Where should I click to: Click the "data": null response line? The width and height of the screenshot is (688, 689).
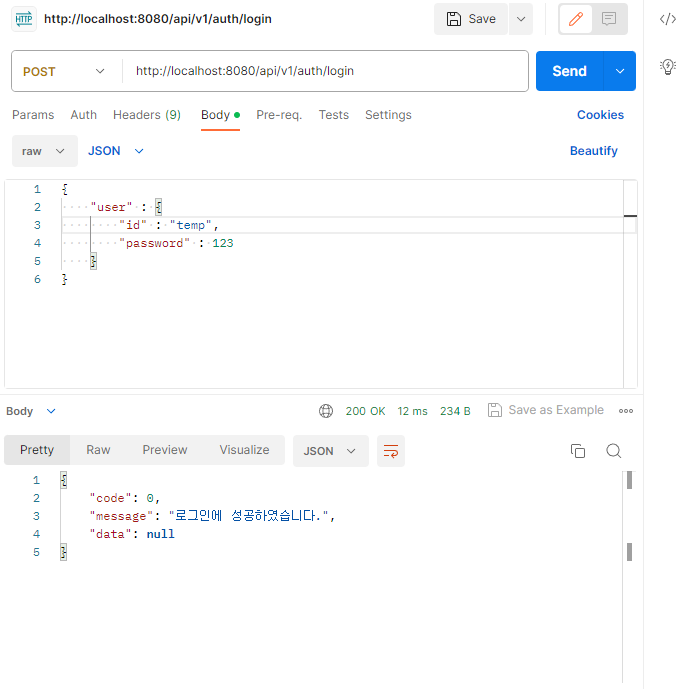coord(132,534)
